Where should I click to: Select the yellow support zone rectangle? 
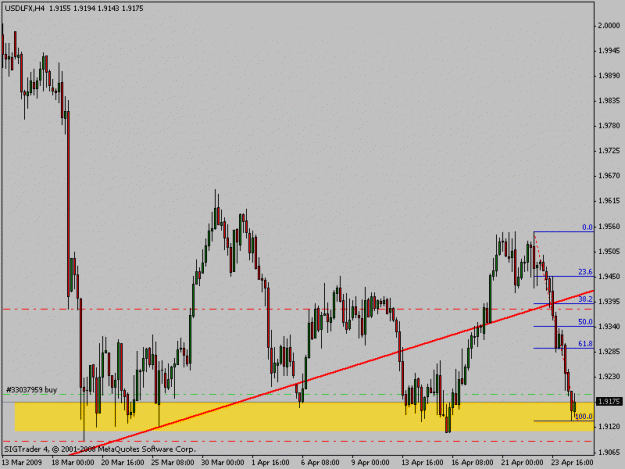[x=304, y=417]
